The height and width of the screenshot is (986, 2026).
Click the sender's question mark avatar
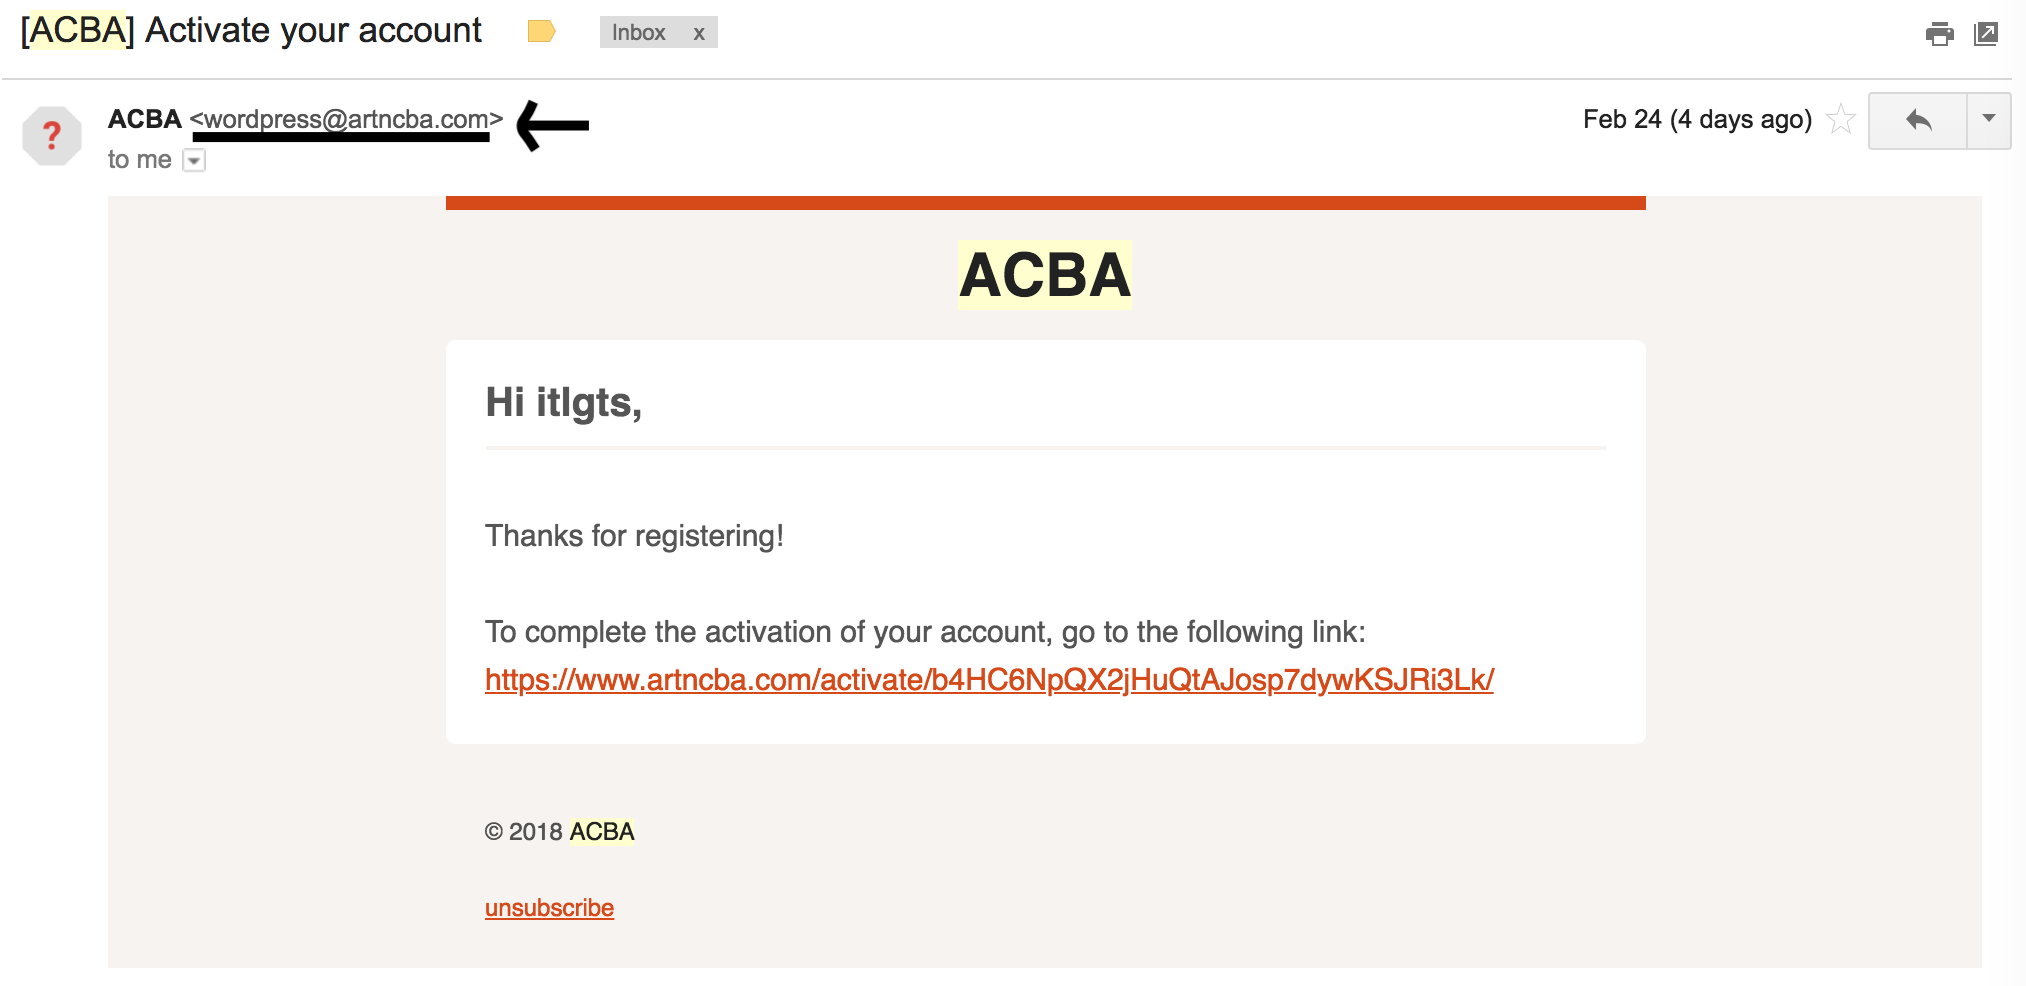pyautogui.click(x=52, y=135)
